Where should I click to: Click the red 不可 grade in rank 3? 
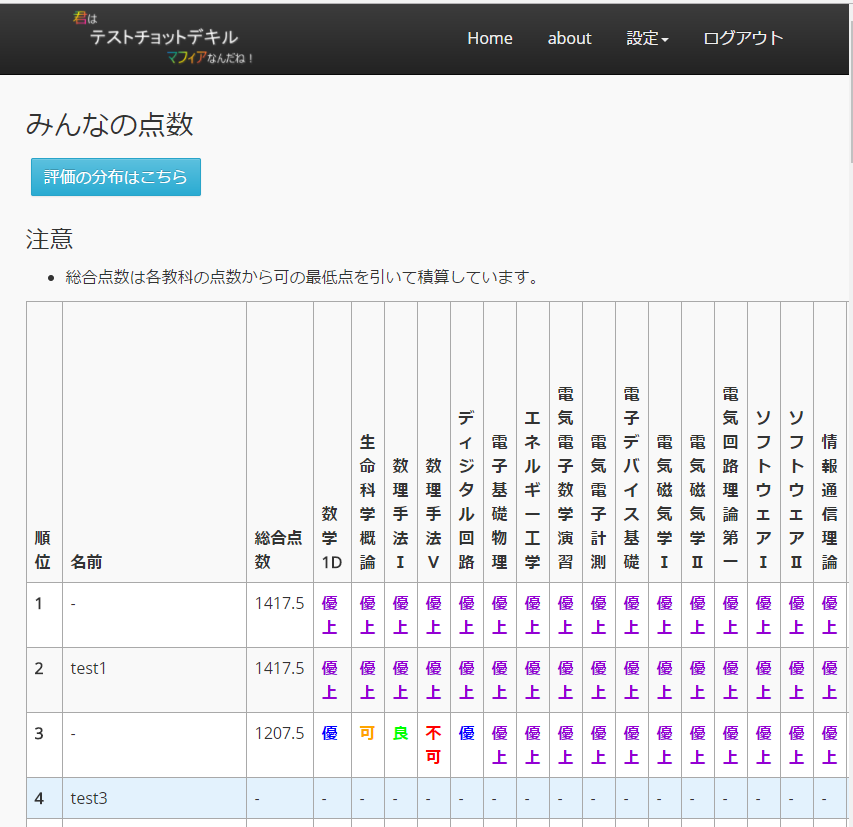[434, 745]
